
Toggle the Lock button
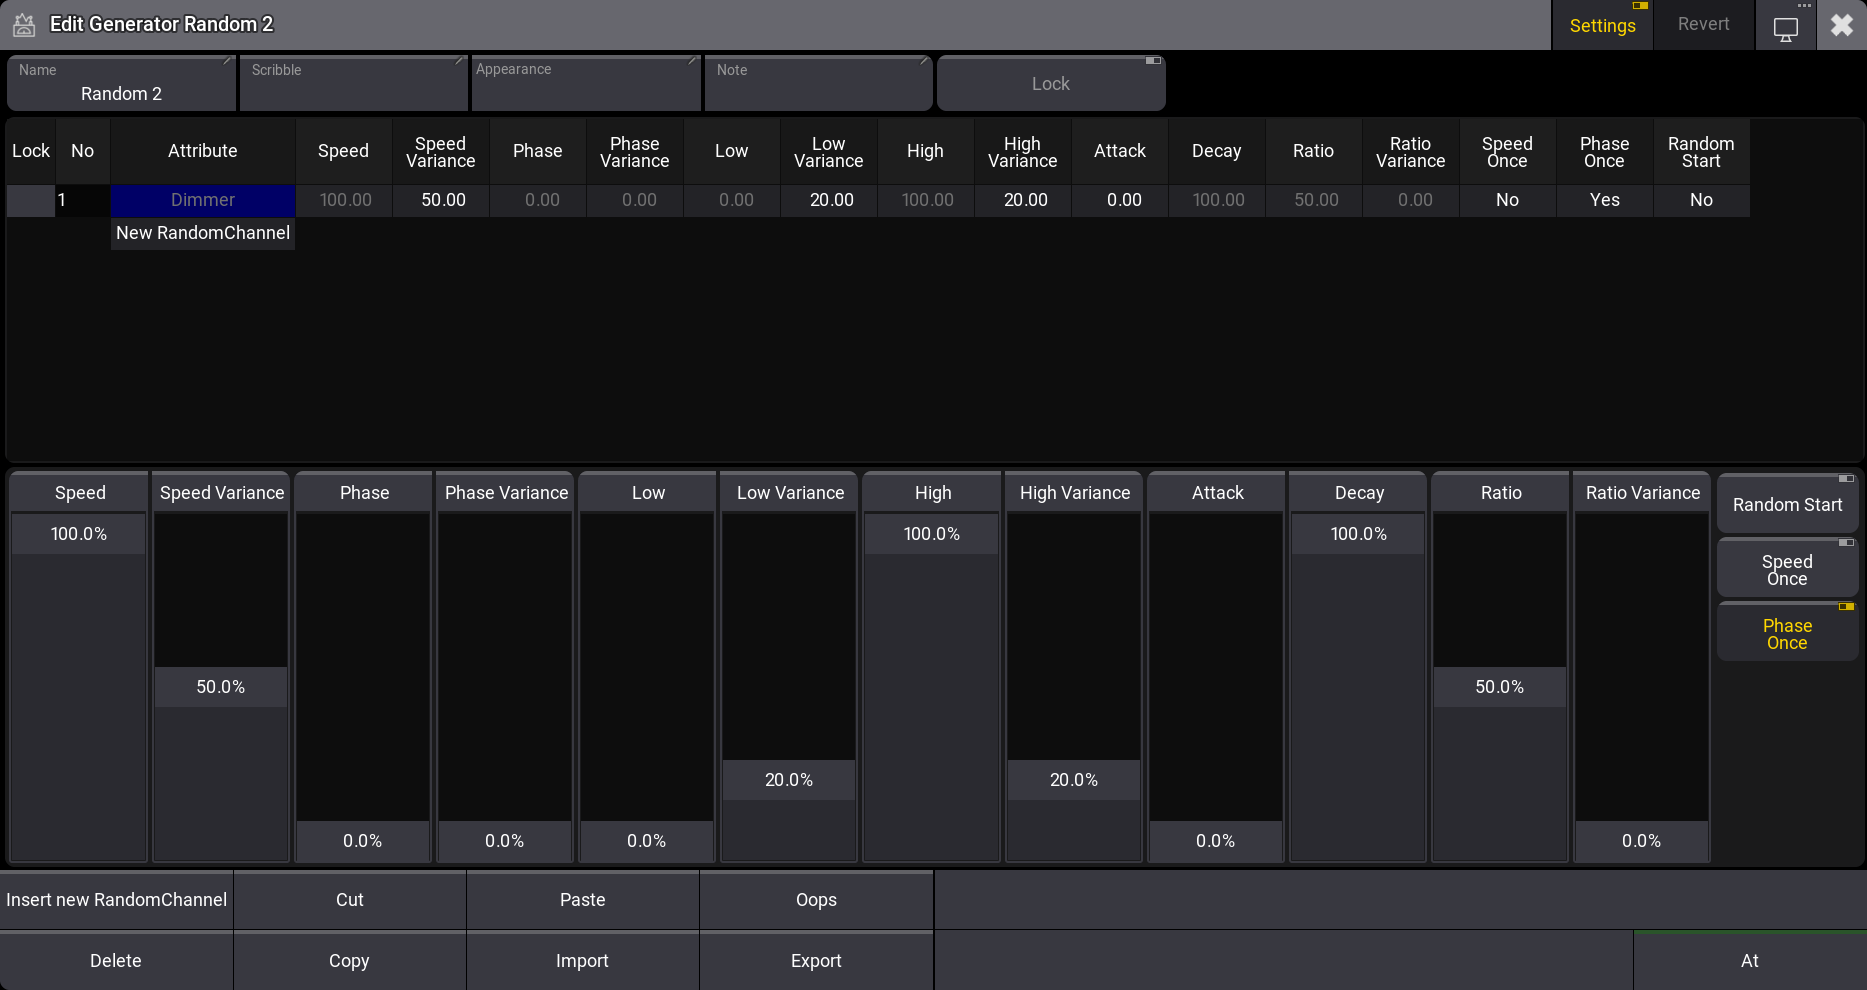click(x=1051, y=83)
